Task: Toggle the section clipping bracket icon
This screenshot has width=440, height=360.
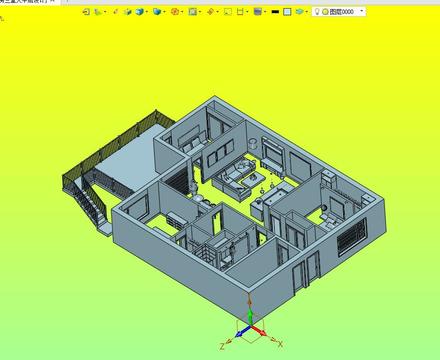Action: [x=240, y=12]
